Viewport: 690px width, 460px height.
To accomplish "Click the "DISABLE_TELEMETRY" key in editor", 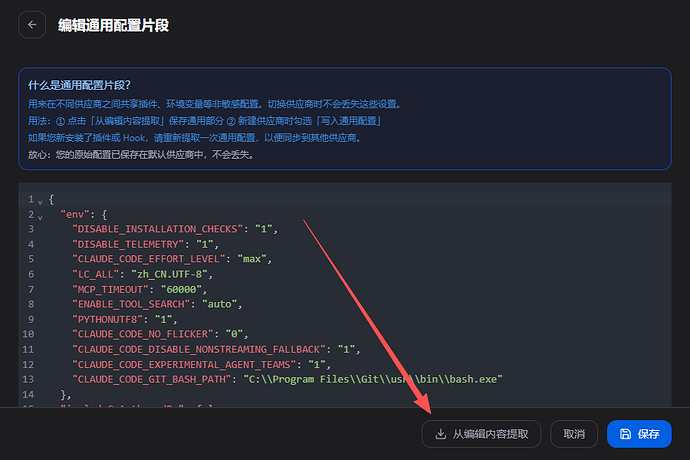I will pos(128,244).
